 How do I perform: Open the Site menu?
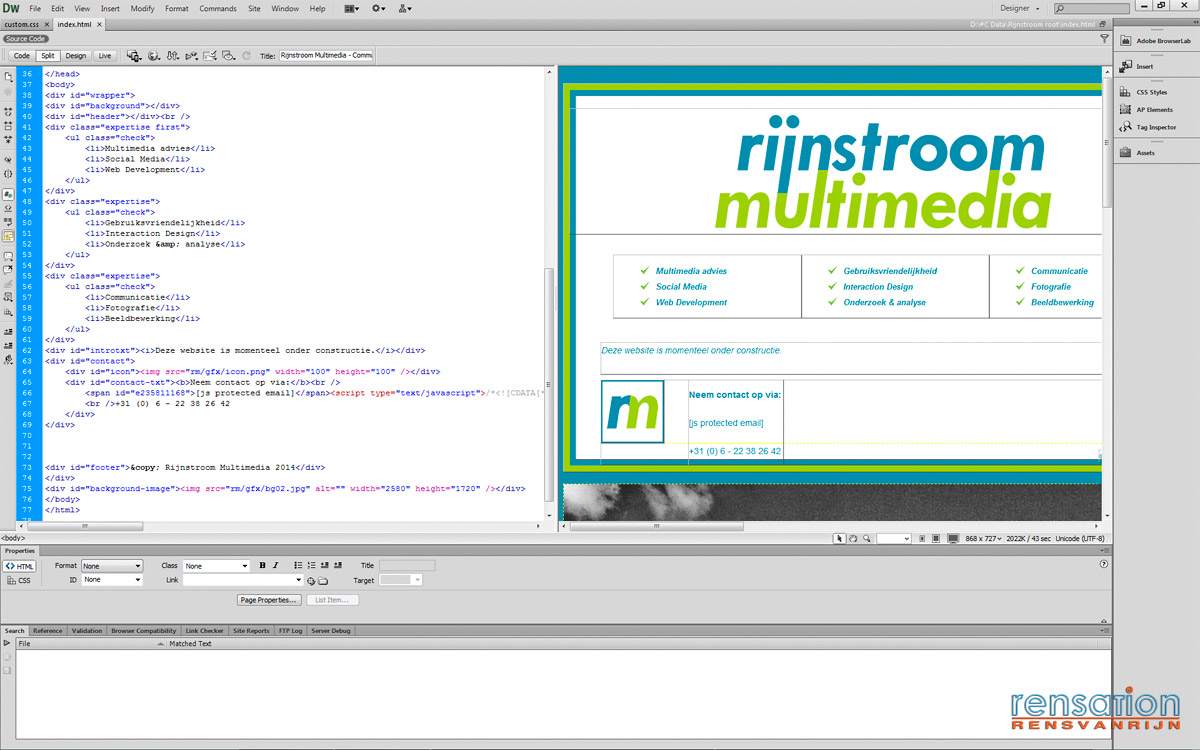click(x=254, y=8)
